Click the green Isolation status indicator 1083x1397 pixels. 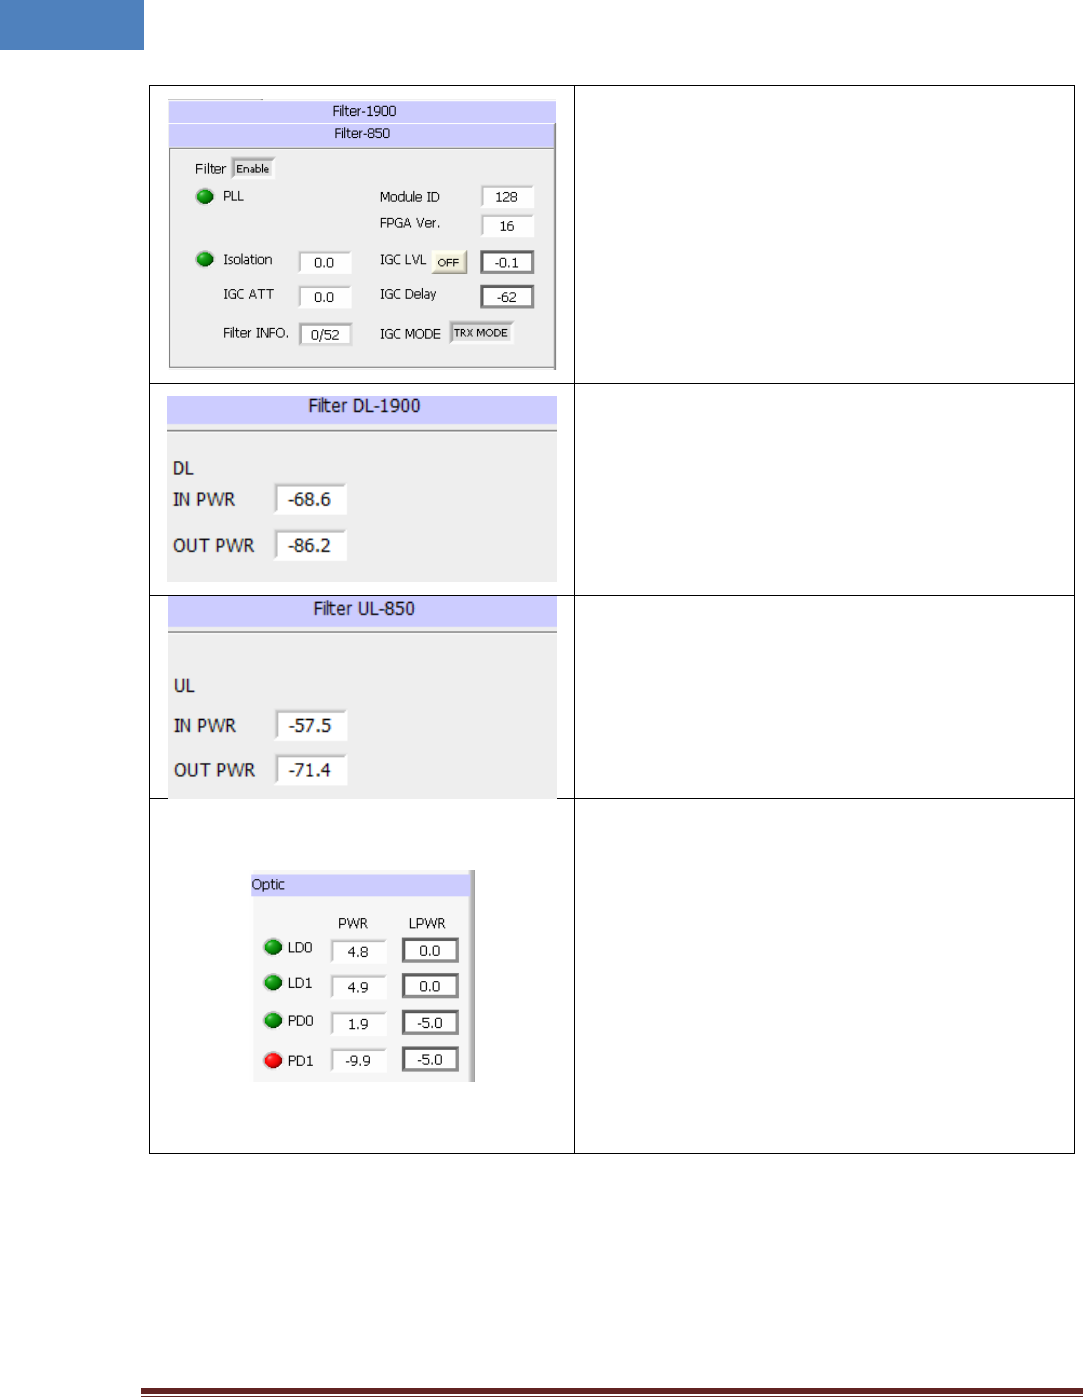pyautogui.click(x=205, y=259)
